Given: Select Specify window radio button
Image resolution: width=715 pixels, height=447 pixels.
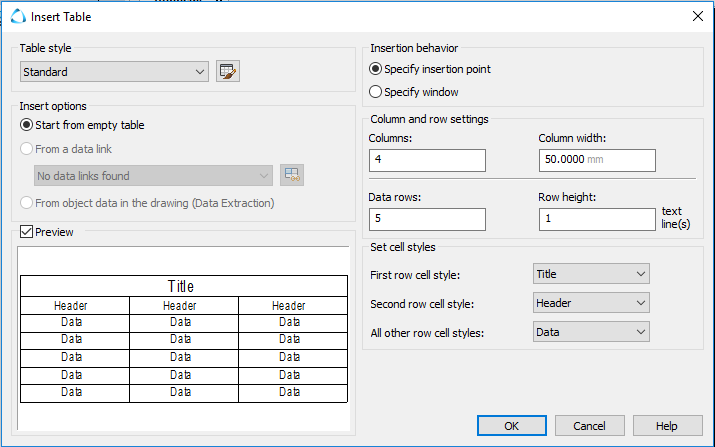Looking at the screenshot, I should pos(376,92).
